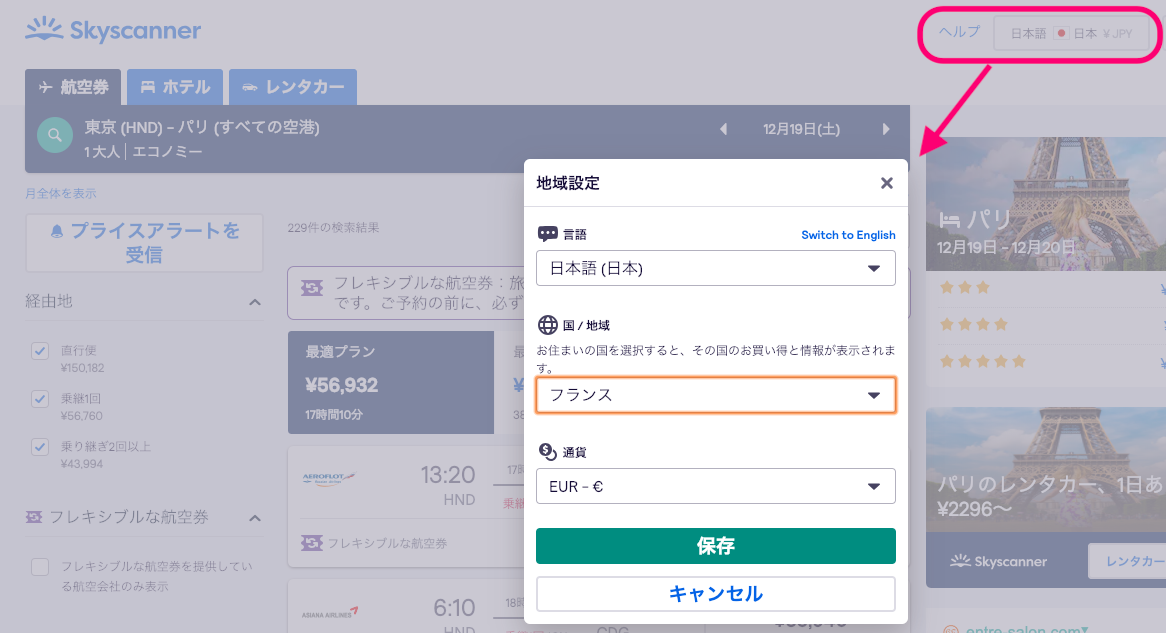This screenshot has height=633, width=1166.
Task: Open the 言語 language dropdown
Action: point(715,268)
